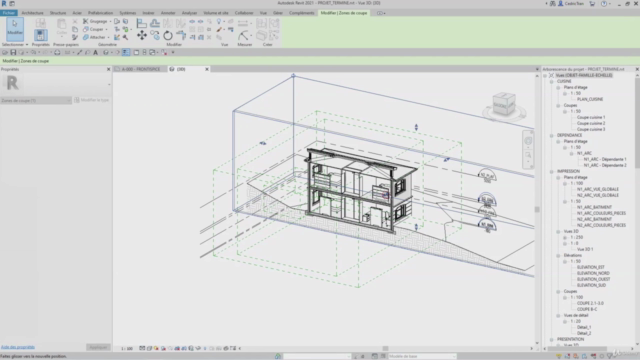Image resolution: width=640 pixels, height=360 pixels.
Task: Open the Modèle de base dropdown in status bar
Action: tap(422, 356)
